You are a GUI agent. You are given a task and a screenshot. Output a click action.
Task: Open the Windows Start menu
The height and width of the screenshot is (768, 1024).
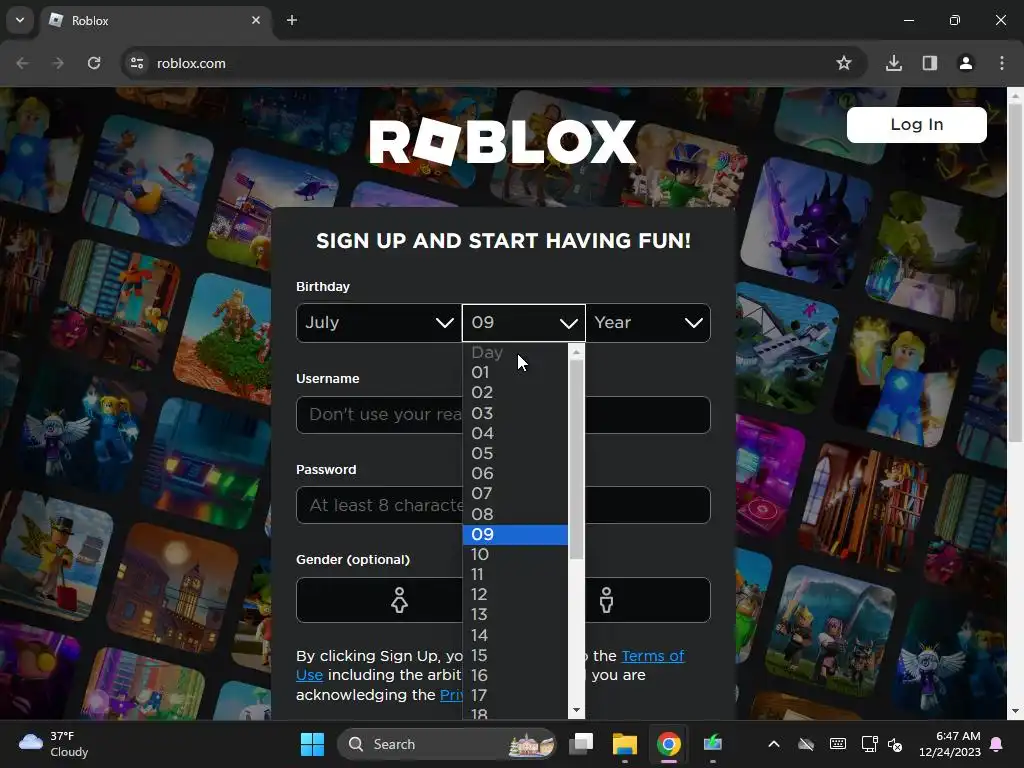[x=312, y=744]
